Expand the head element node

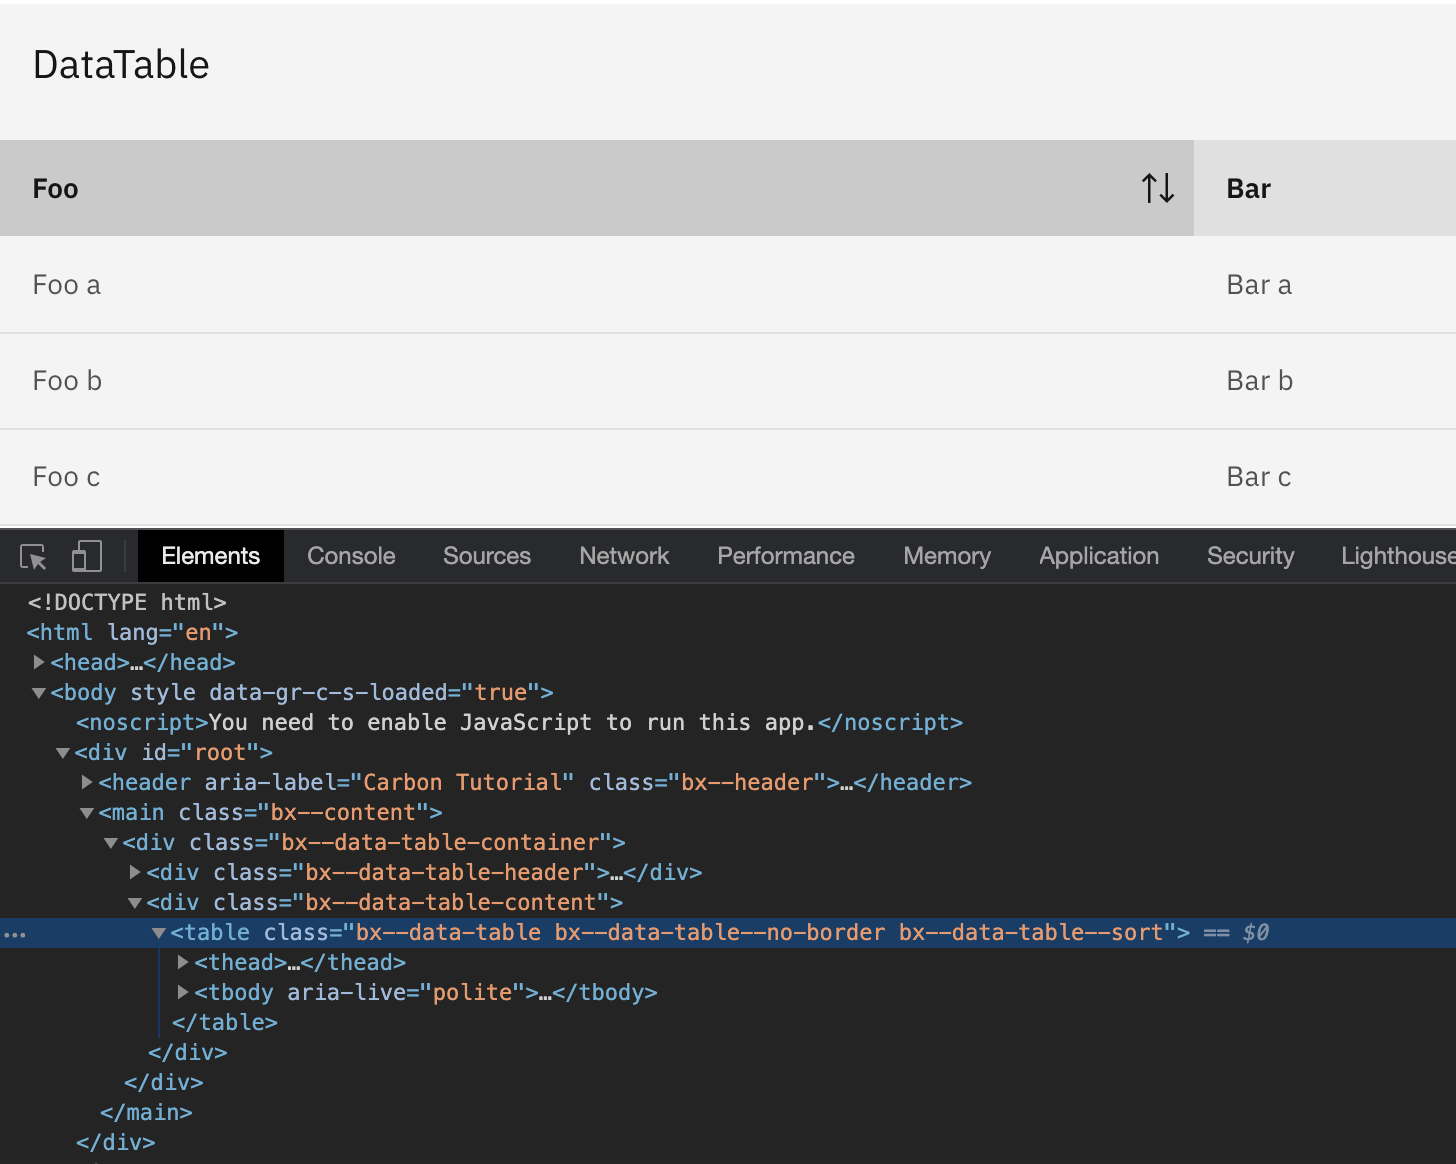click(x=38, y=662)
